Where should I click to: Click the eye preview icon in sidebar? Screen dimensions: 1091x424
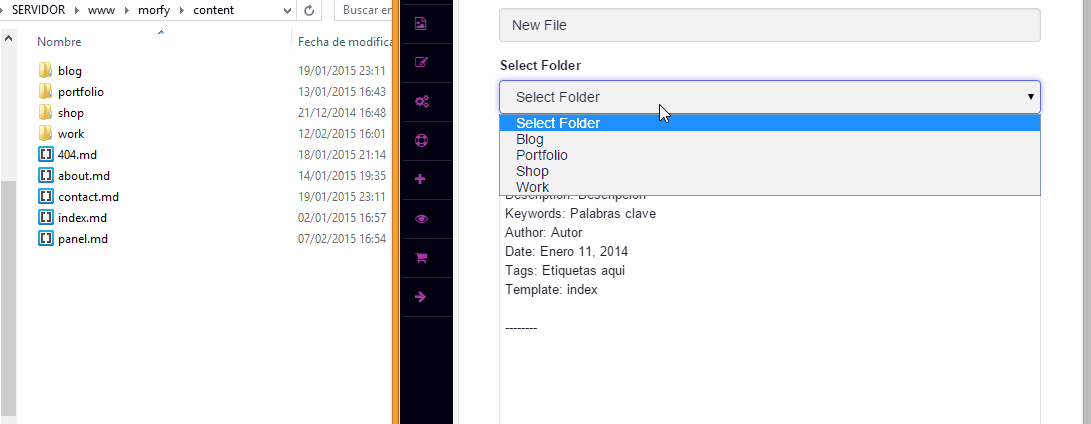421,219
